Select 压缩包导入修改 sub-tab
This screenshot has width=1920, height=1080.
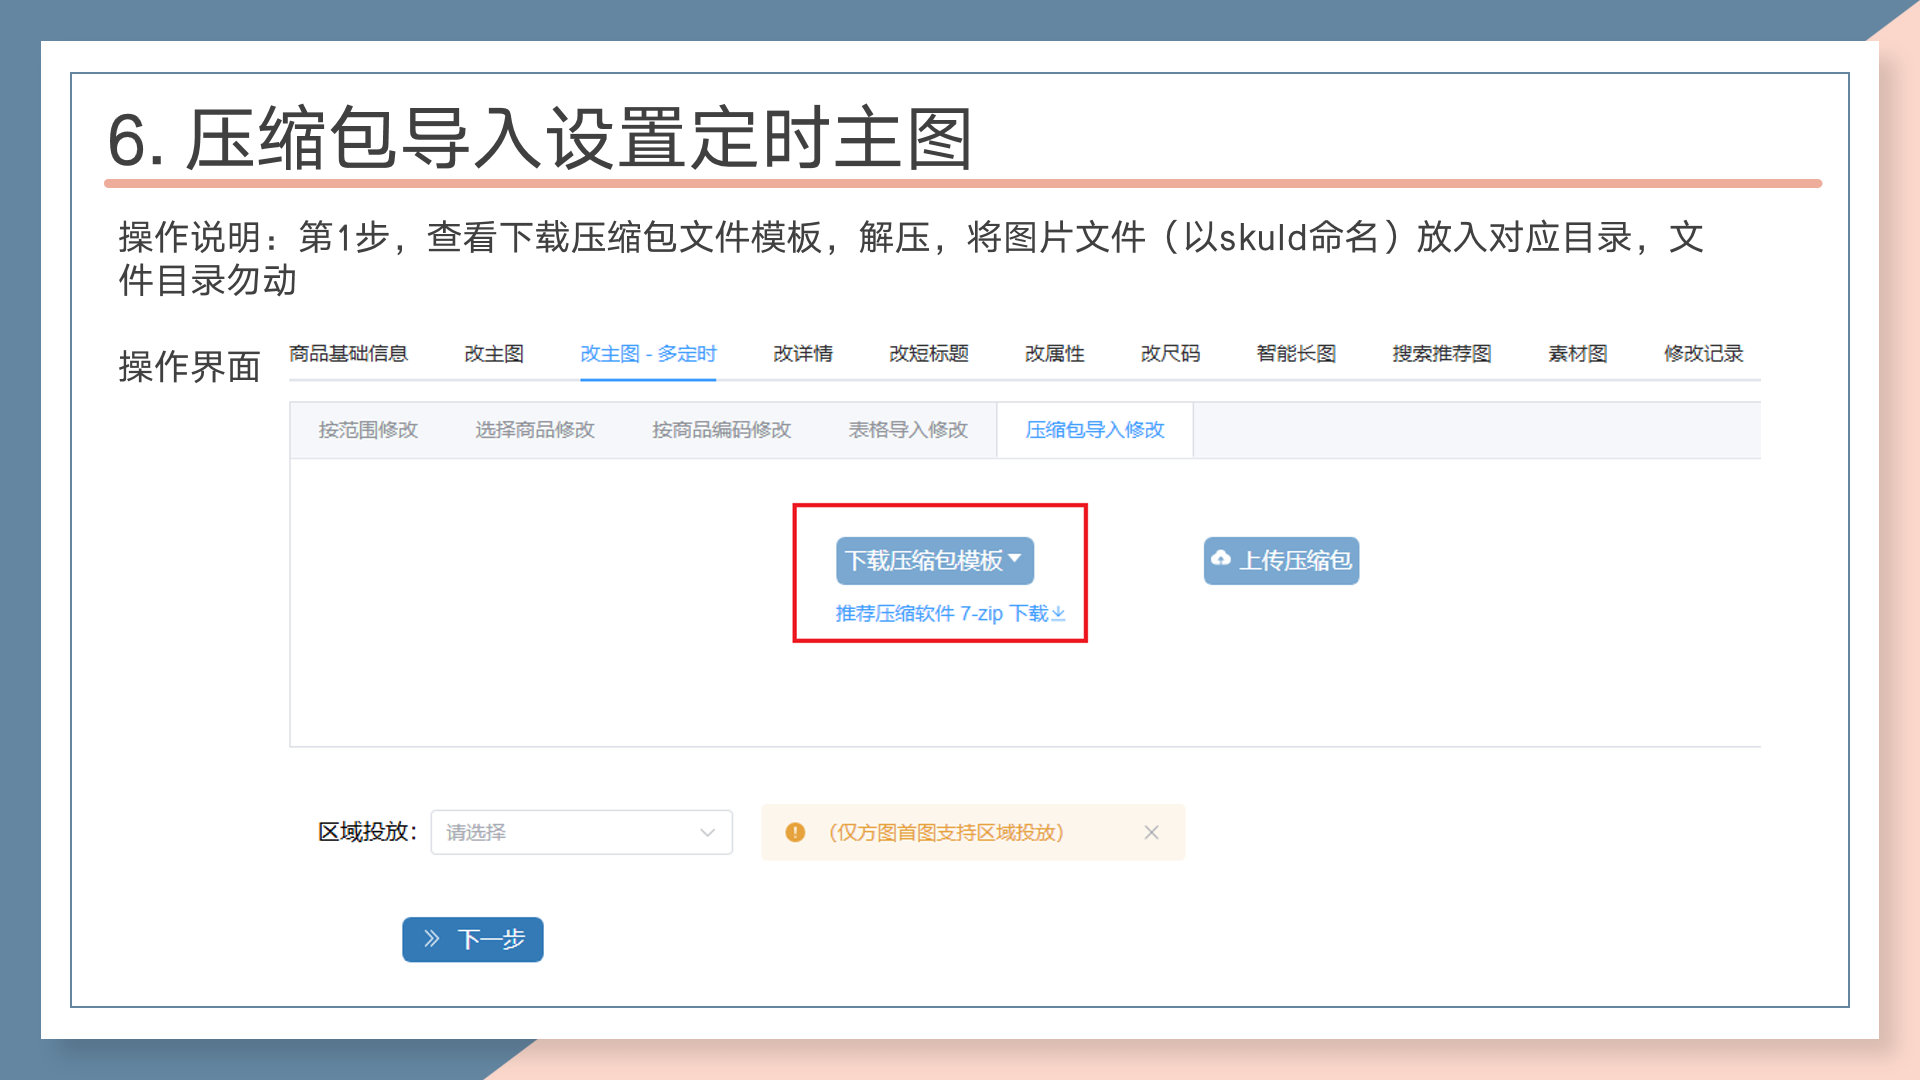[x=1095, y=430]
